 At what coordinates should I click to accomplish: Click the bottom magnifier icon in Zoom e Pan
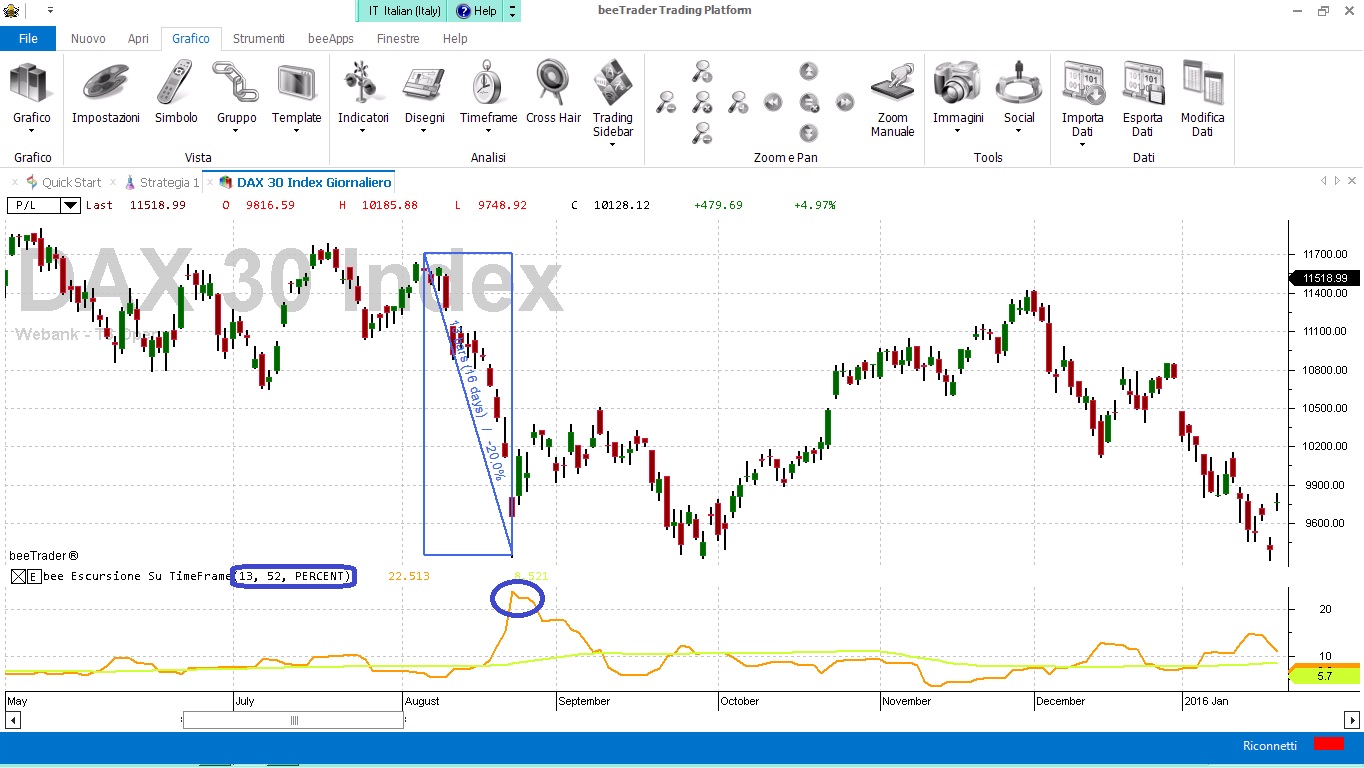(702, 133)
